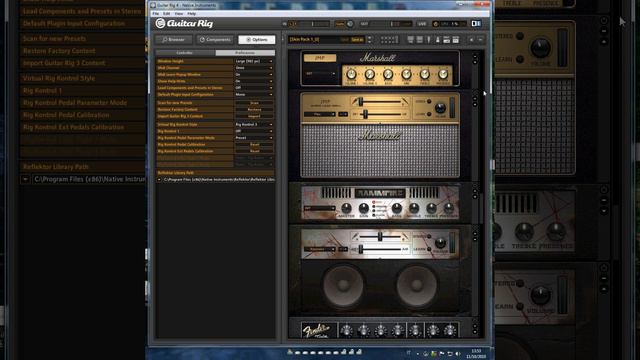Click the Marshall cabinet Volume knob
The width and height of the screenshot is (640, 360).
point(440,108)
